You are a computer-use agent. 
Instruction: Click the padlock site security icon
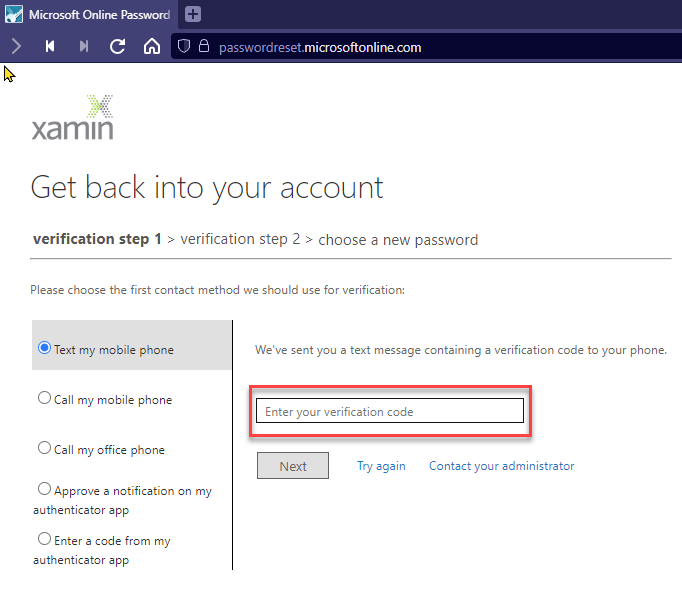pyautogui.click(x=204, y=46)
